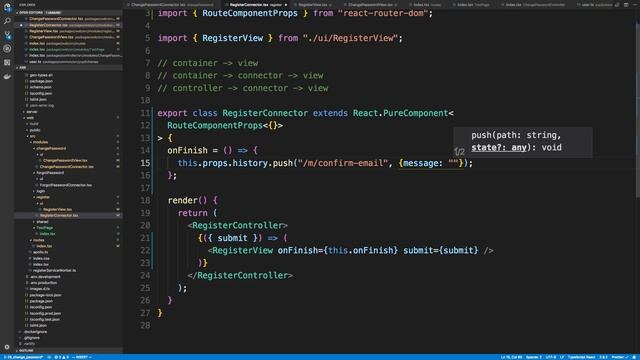
Task: Click the unsaved dot on RegisterConnector.tsx tab
Action: (285, 5)
